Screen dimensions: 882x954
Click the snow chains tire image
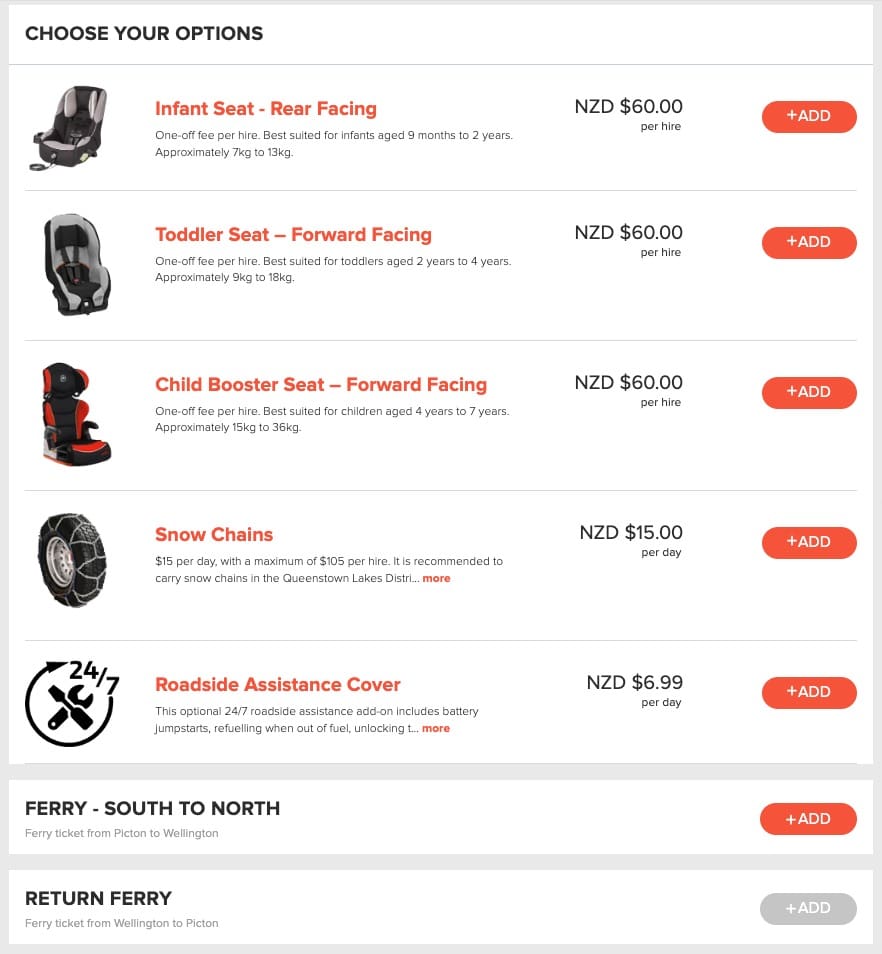coord(72,560)
